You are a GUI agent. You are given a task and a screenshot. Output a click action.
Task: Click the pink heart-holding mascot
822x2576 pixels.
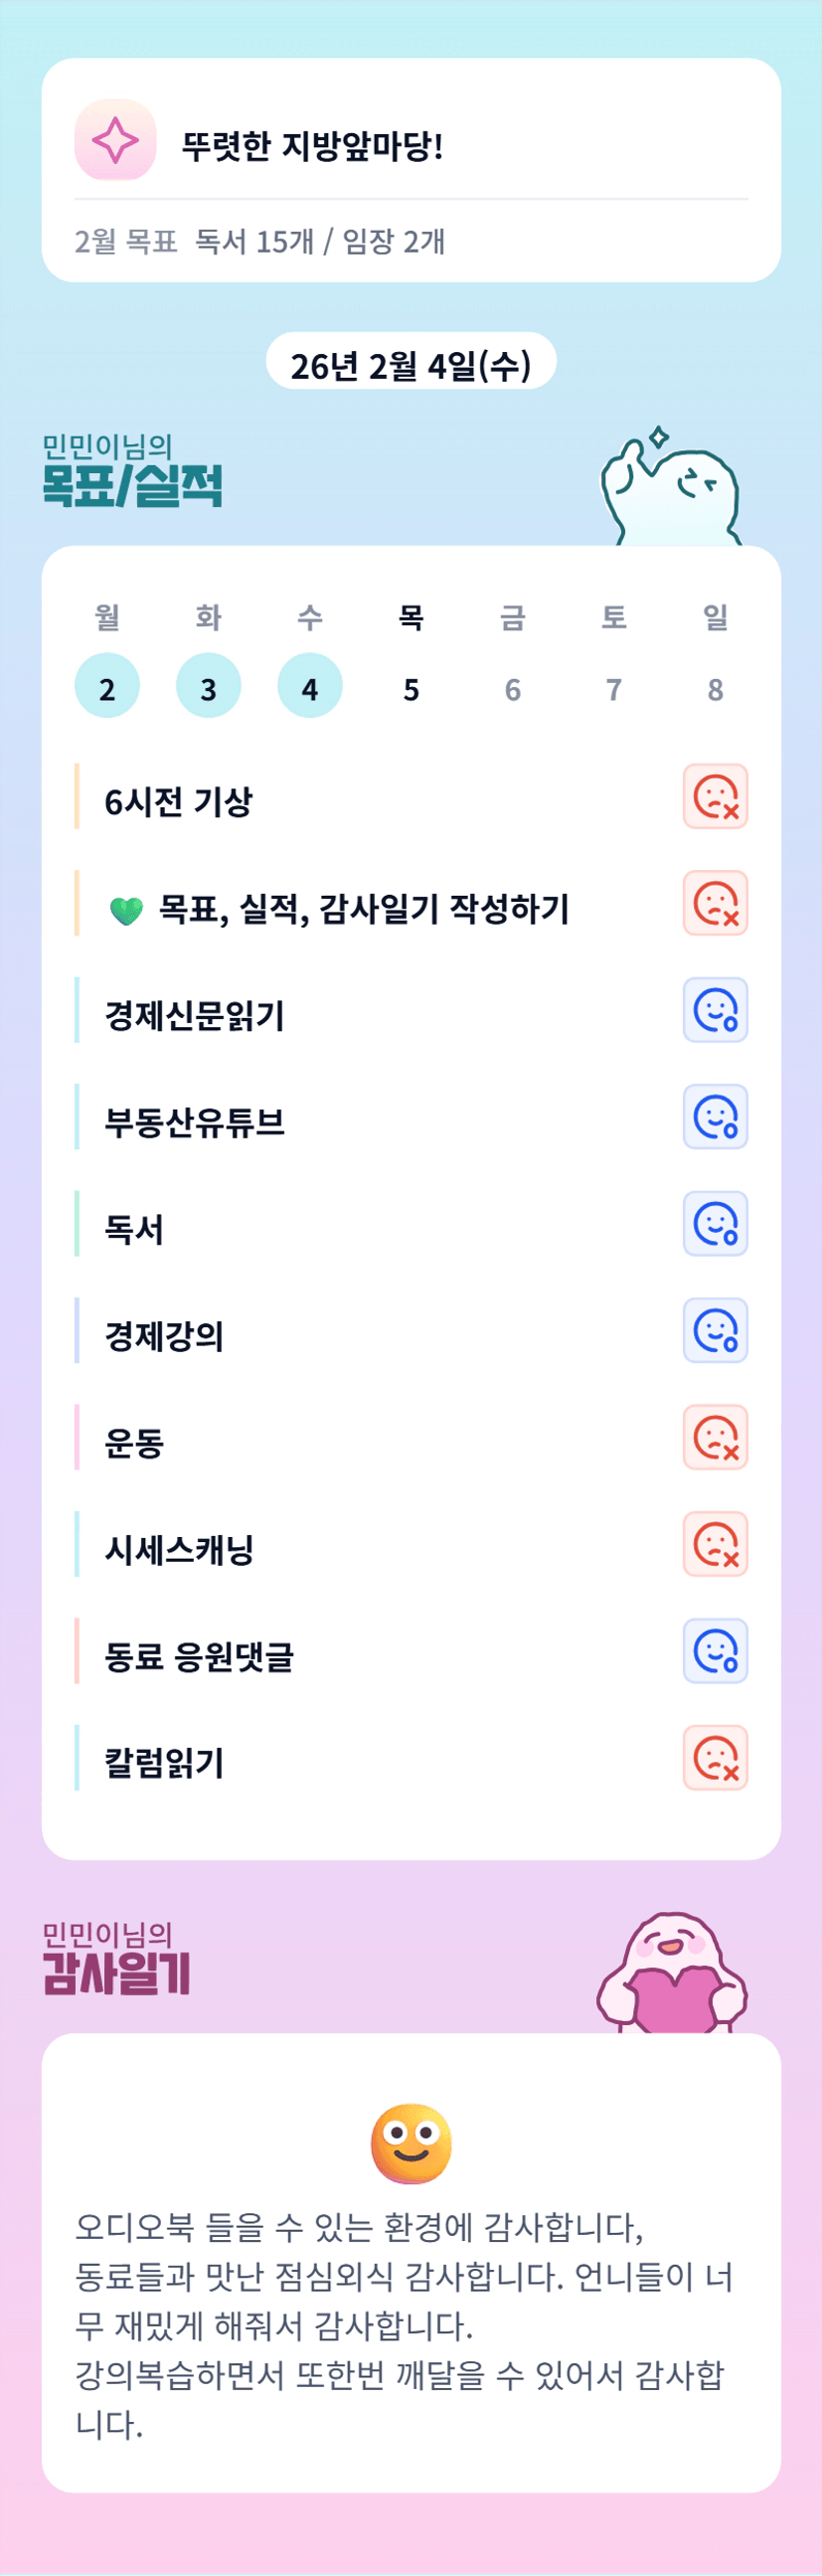point(672,1973)
